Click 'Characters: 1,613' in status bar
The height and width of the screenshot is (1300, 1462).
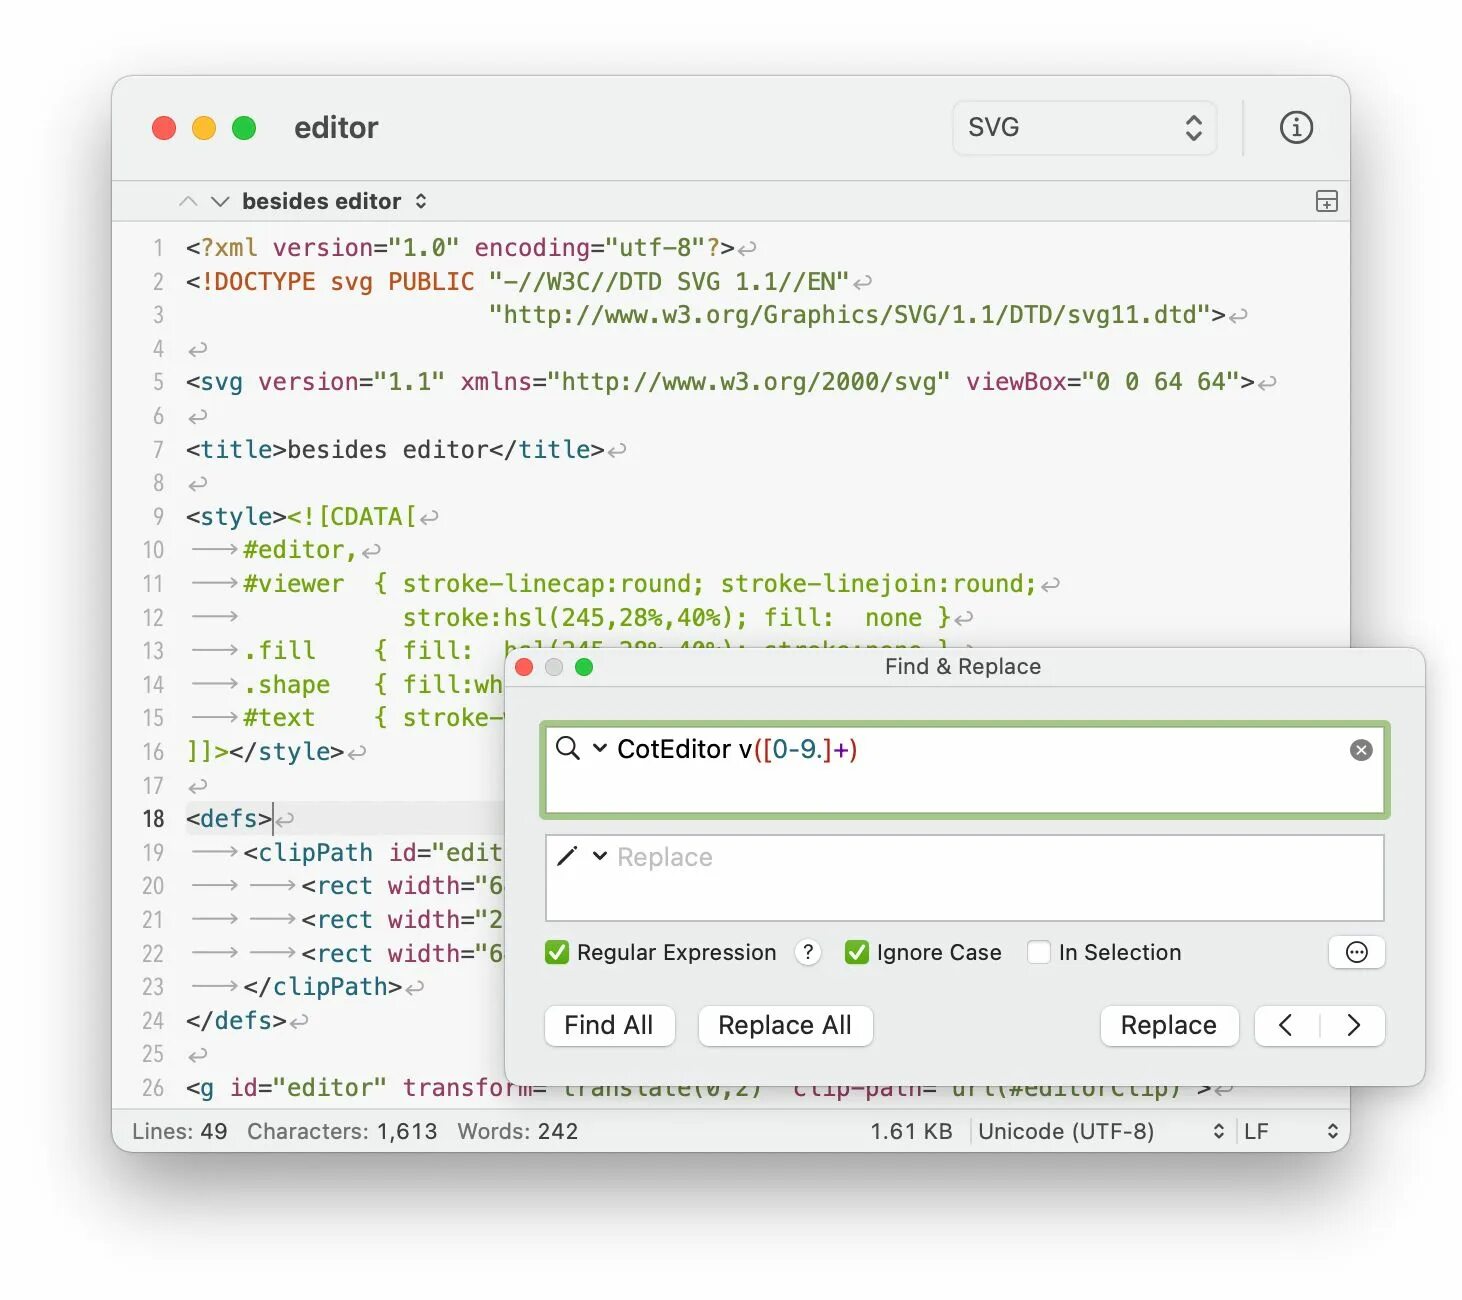(342, 1131)
